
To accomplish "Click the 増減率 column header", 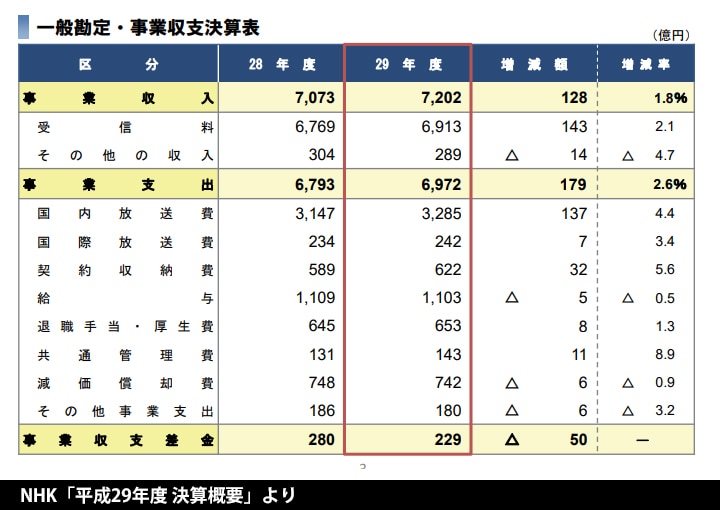I will point(646,64).
